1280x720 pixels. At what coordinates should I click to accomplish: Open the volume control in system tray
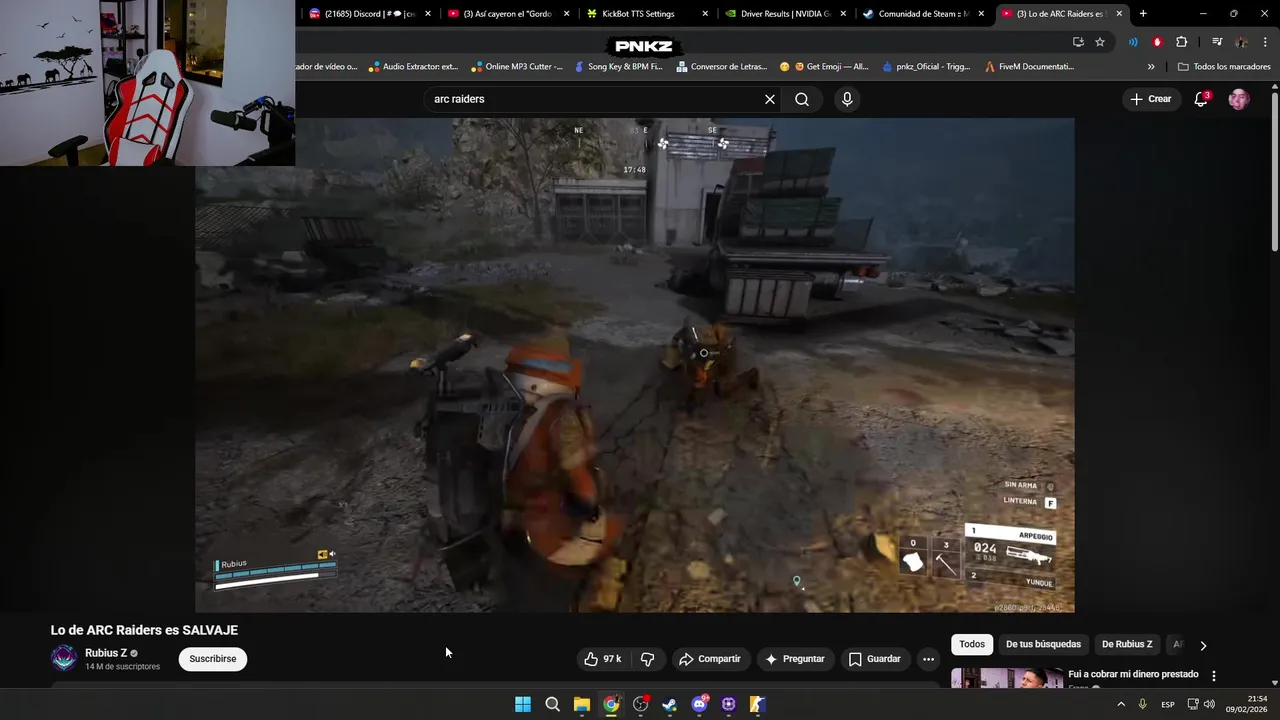click(1210, 704)
